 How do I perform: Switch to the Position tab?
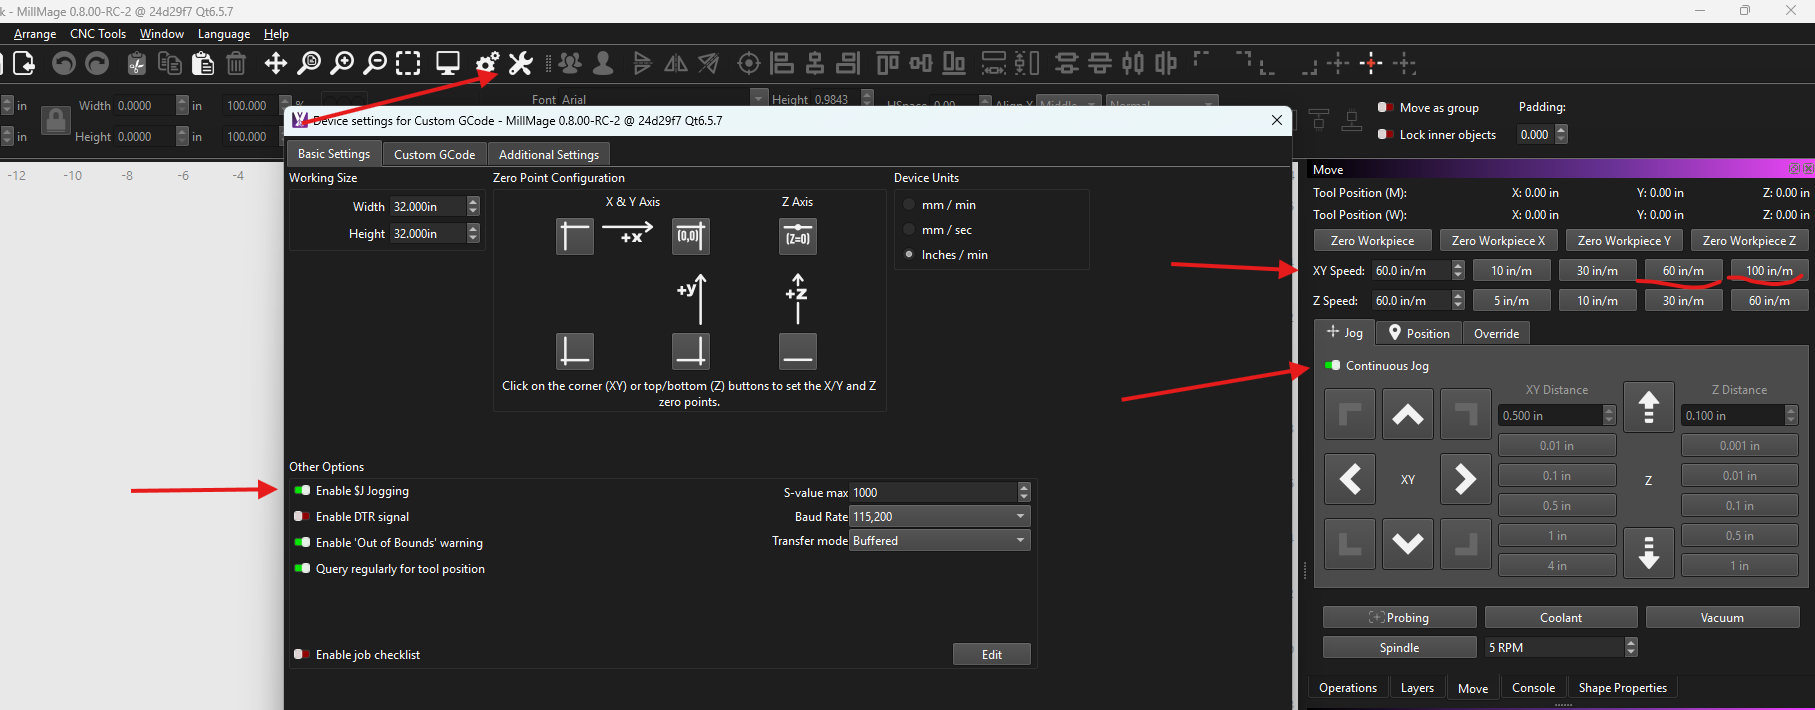coord(1419,333)
